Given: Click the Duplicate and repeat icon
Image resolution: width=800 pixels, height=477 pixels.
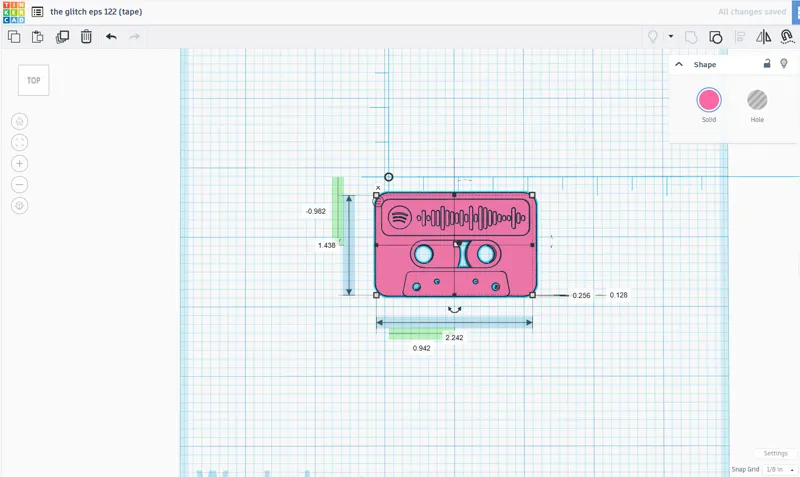Looking at the screenshot, I should coord(62,37).
